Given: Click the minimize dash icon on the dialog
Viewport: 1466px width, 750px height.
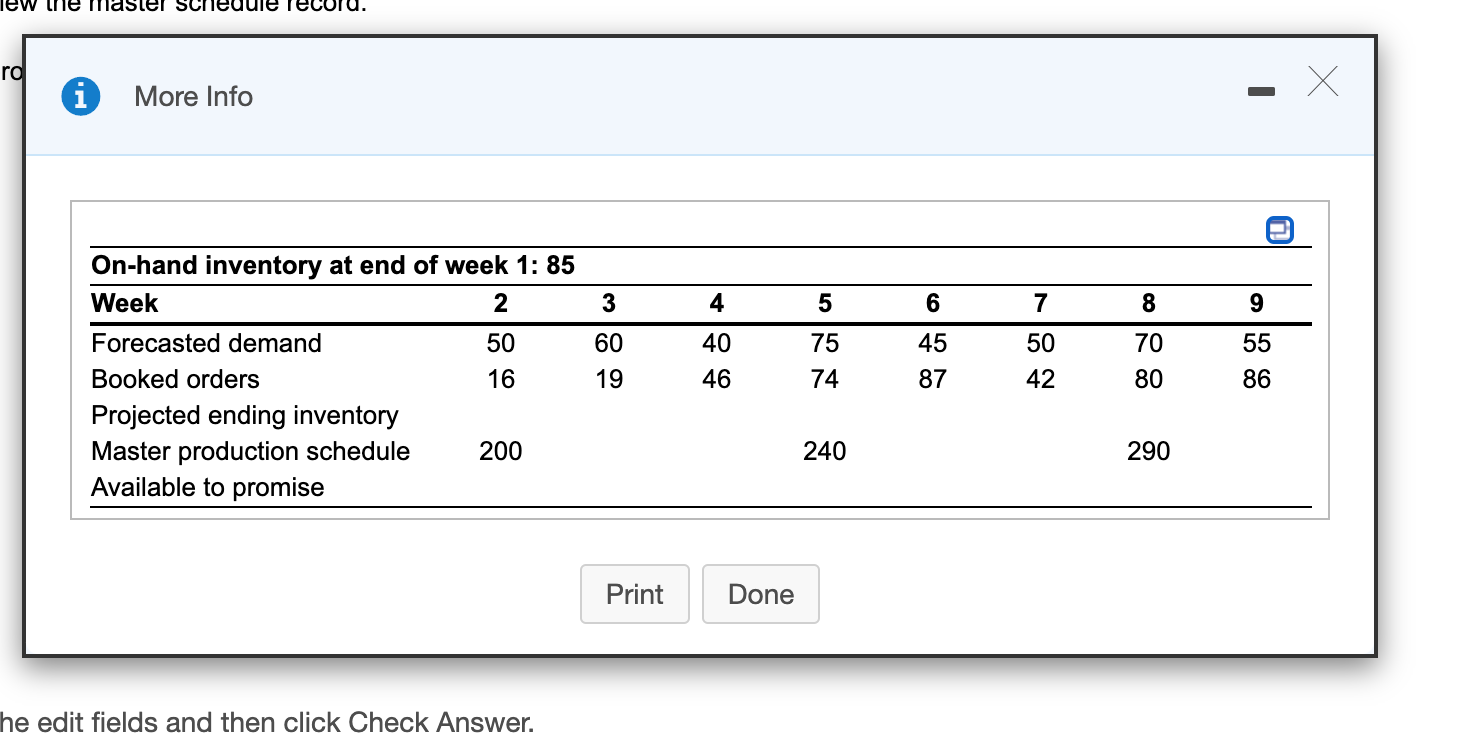Looking at the screenshot, I should point(1261,91).
